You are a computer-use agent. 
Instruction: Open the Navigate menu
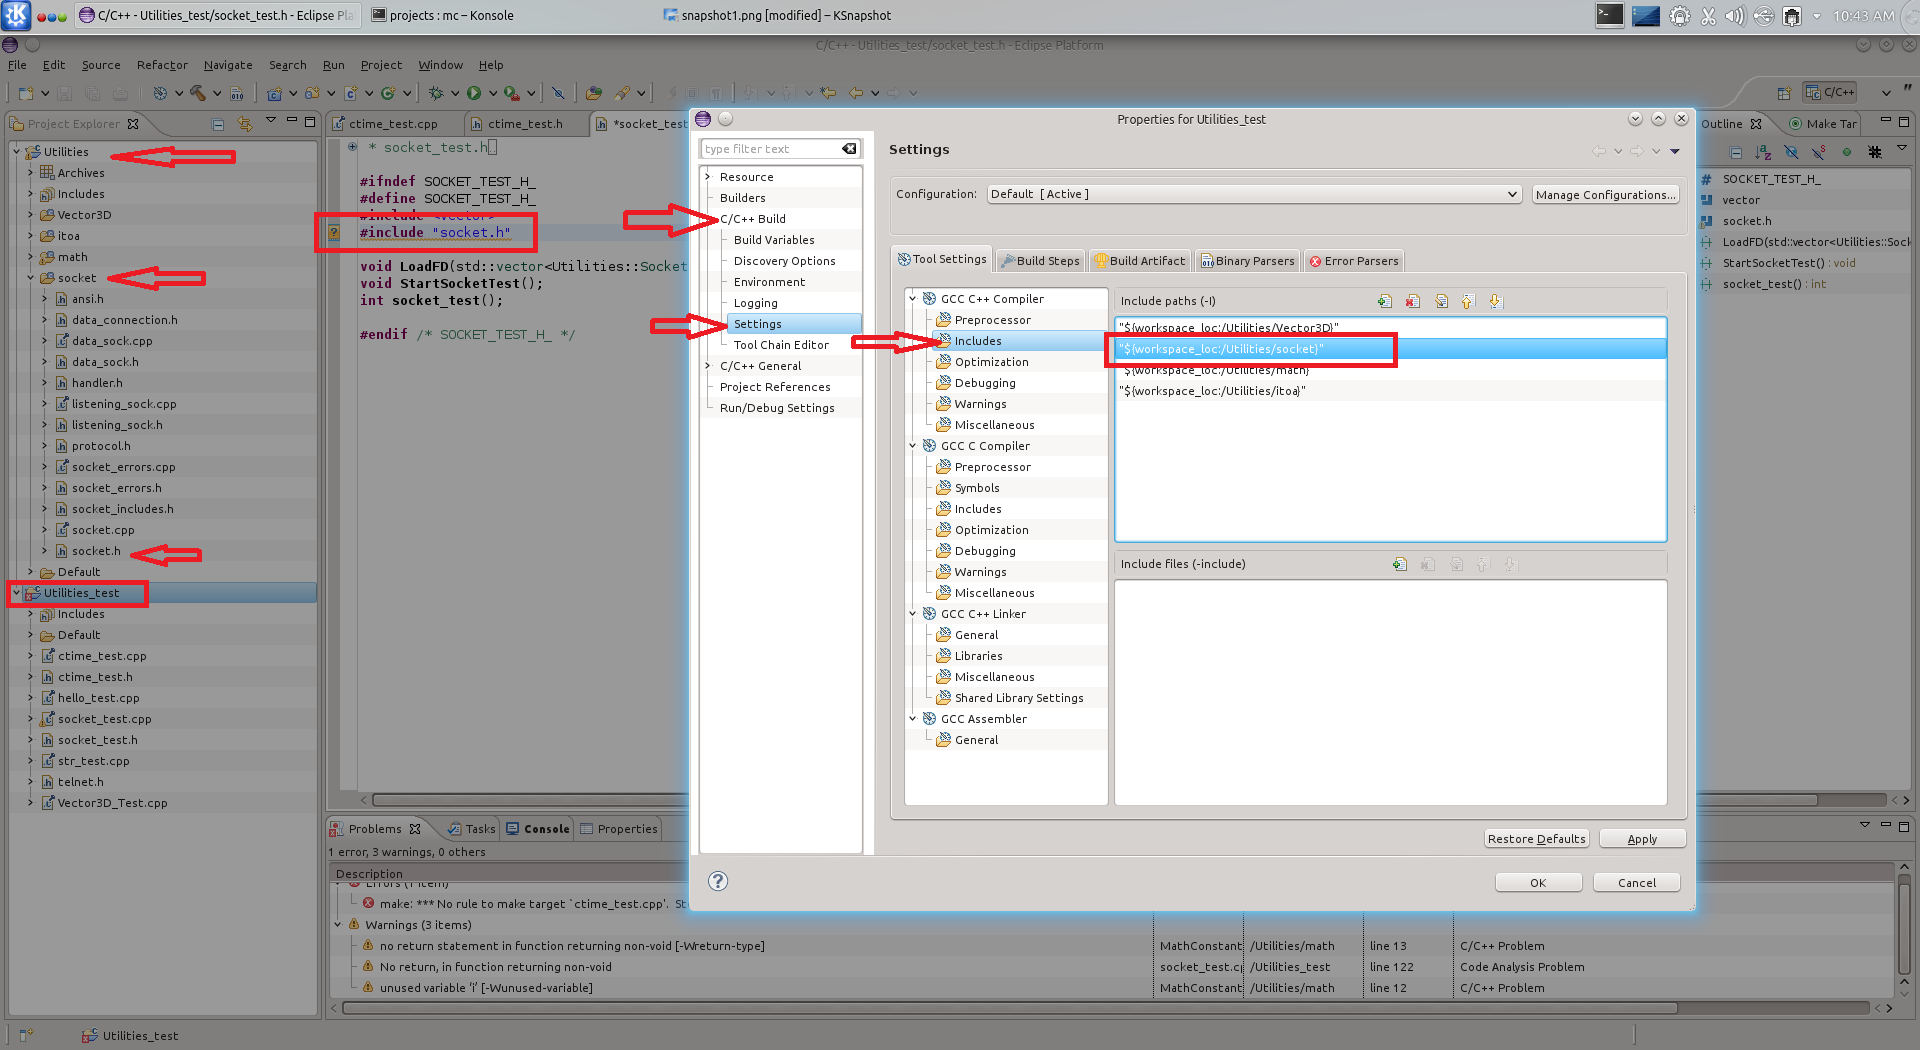pyautogui.click(x=228, y=65)
